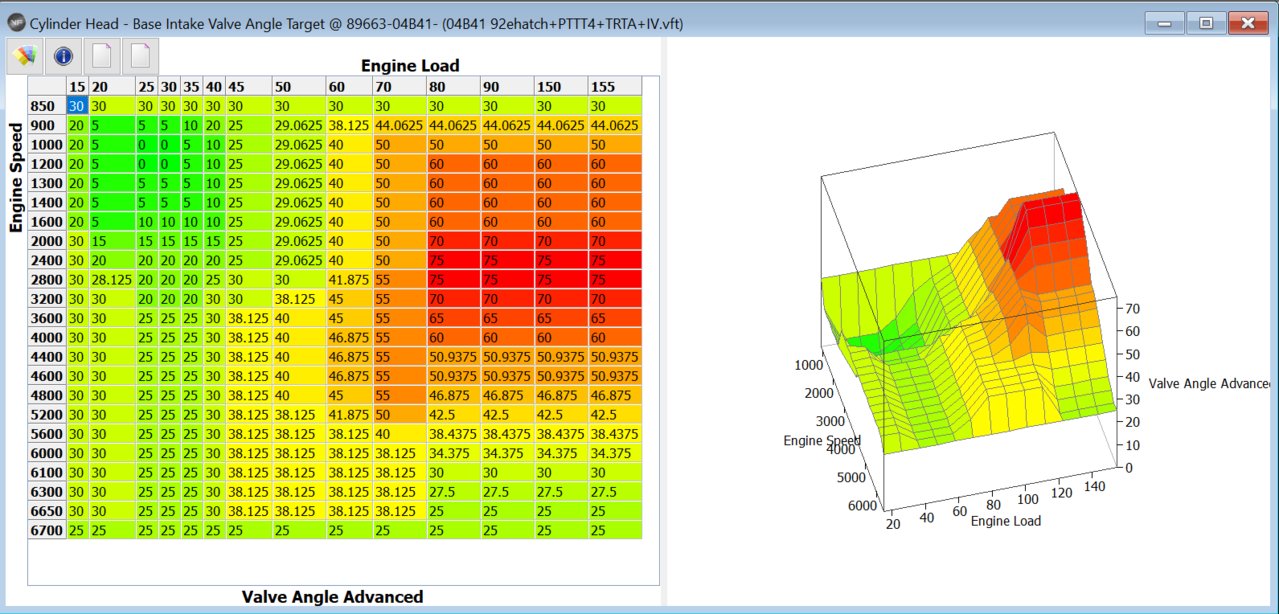The width and height of the screenshot is (1279, 614).
Task: Select the 2400 engine speed row header
Action: pyautogui.click(x=47, y=260)
